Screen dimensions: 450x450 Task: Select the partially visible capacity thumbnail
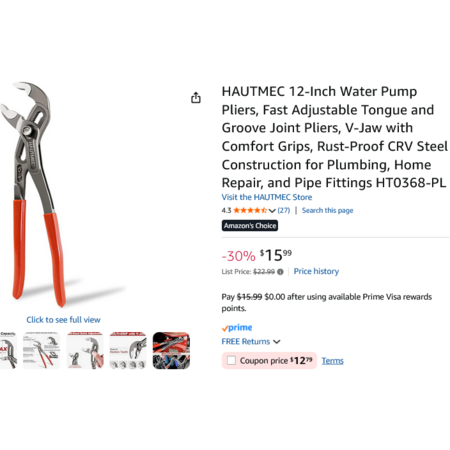pos(8,350)
